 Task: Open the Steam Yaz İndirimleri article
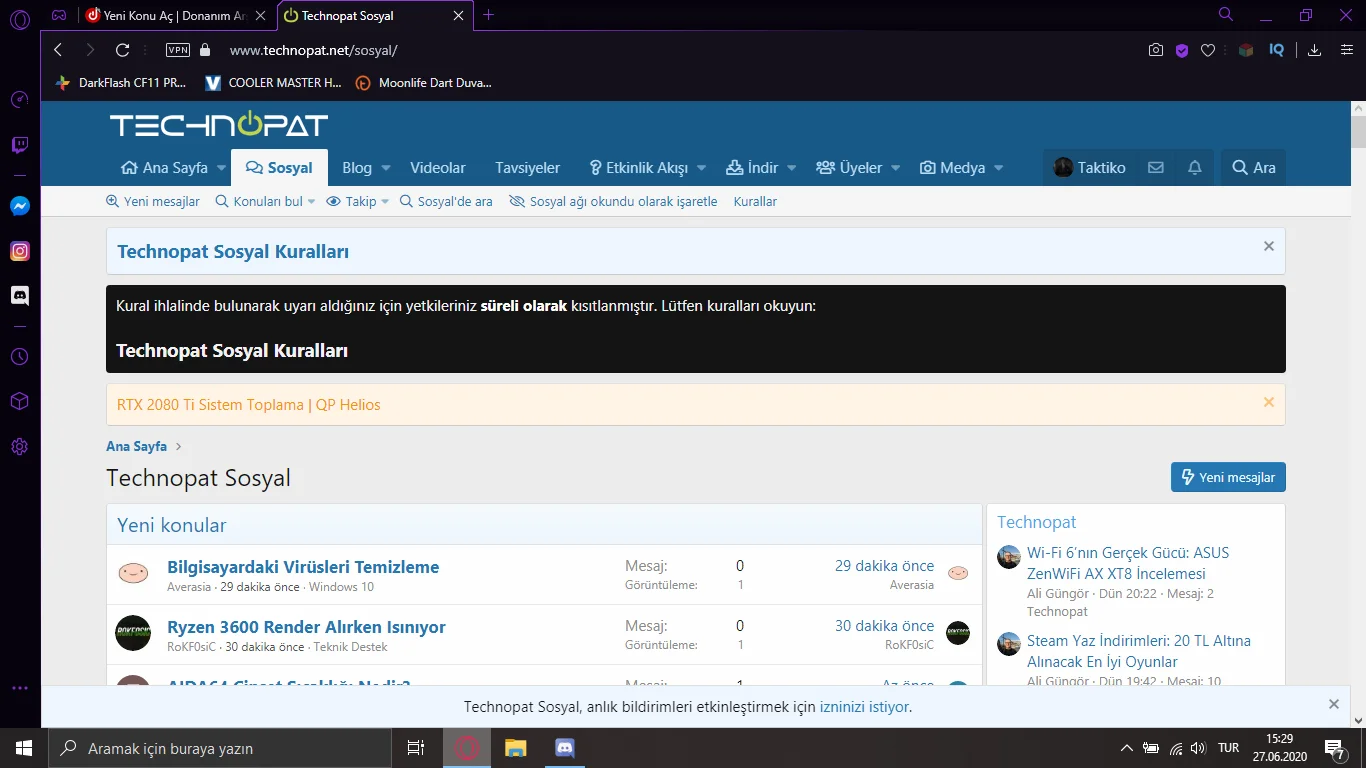tap(1139, 651)
